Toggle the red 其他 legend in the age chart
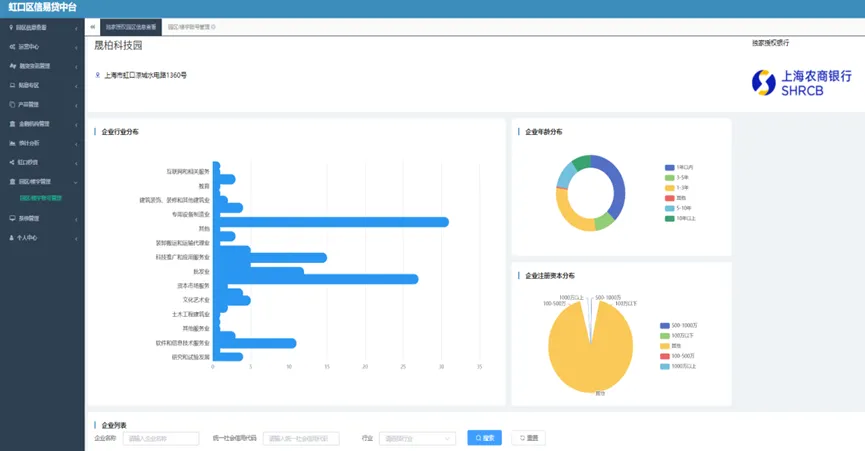Image resolution: width=865 pixels, height=451 pixels. [675, 198]
